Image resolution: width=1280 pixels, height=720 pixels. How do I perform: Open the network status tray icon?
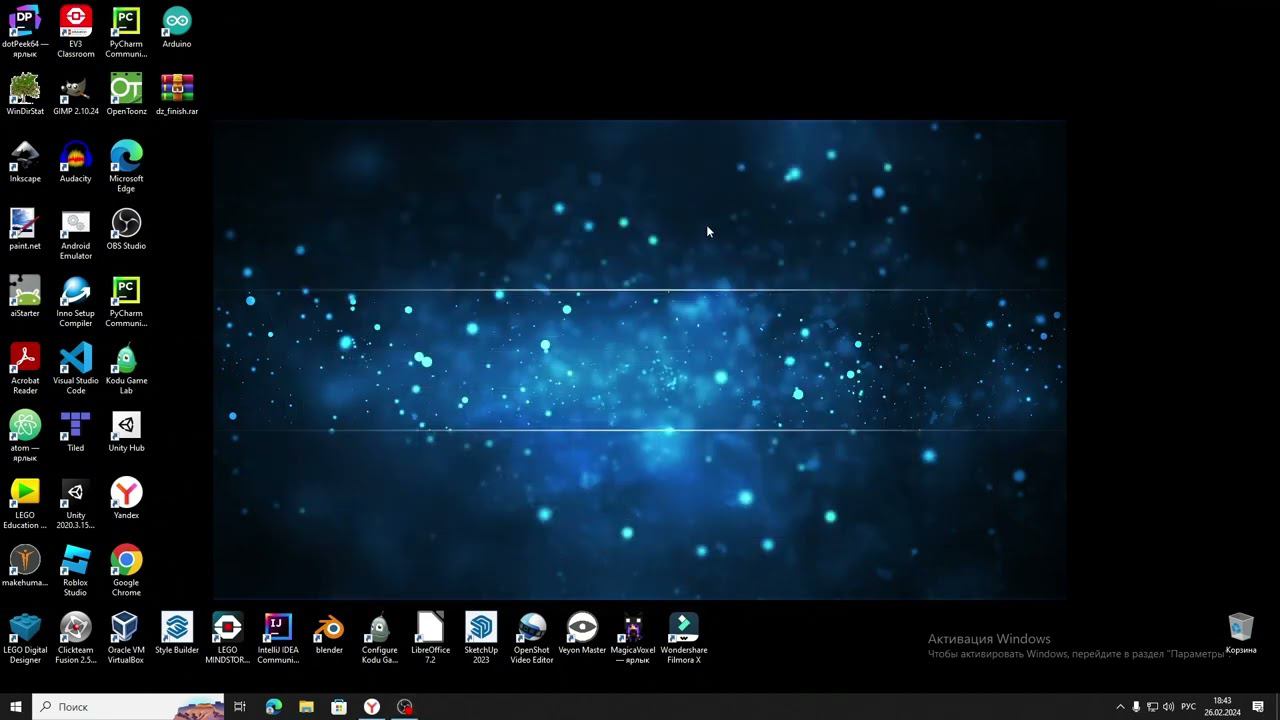tap(1152, 707)
